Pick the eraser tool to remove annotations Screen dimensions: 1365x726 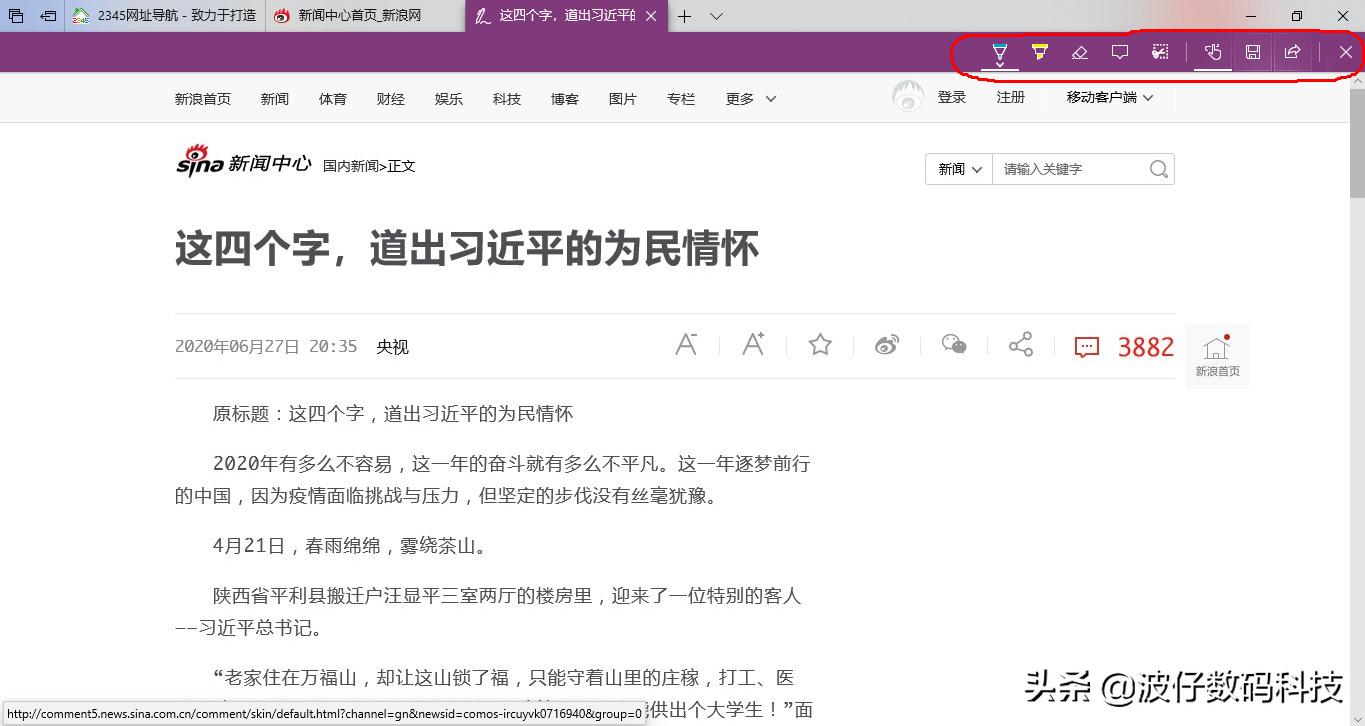point(1080,52)
